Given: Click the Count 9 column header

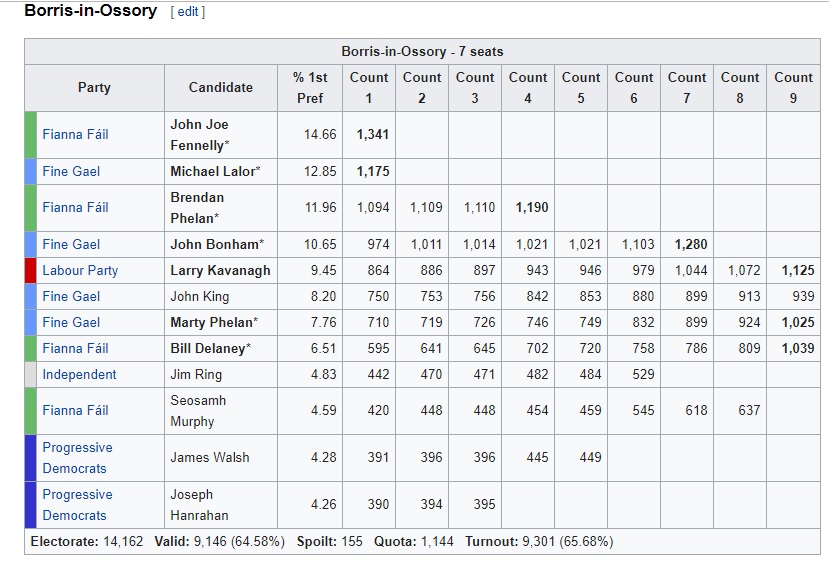Looking at the screenshot, I should [x=793, y=88].
